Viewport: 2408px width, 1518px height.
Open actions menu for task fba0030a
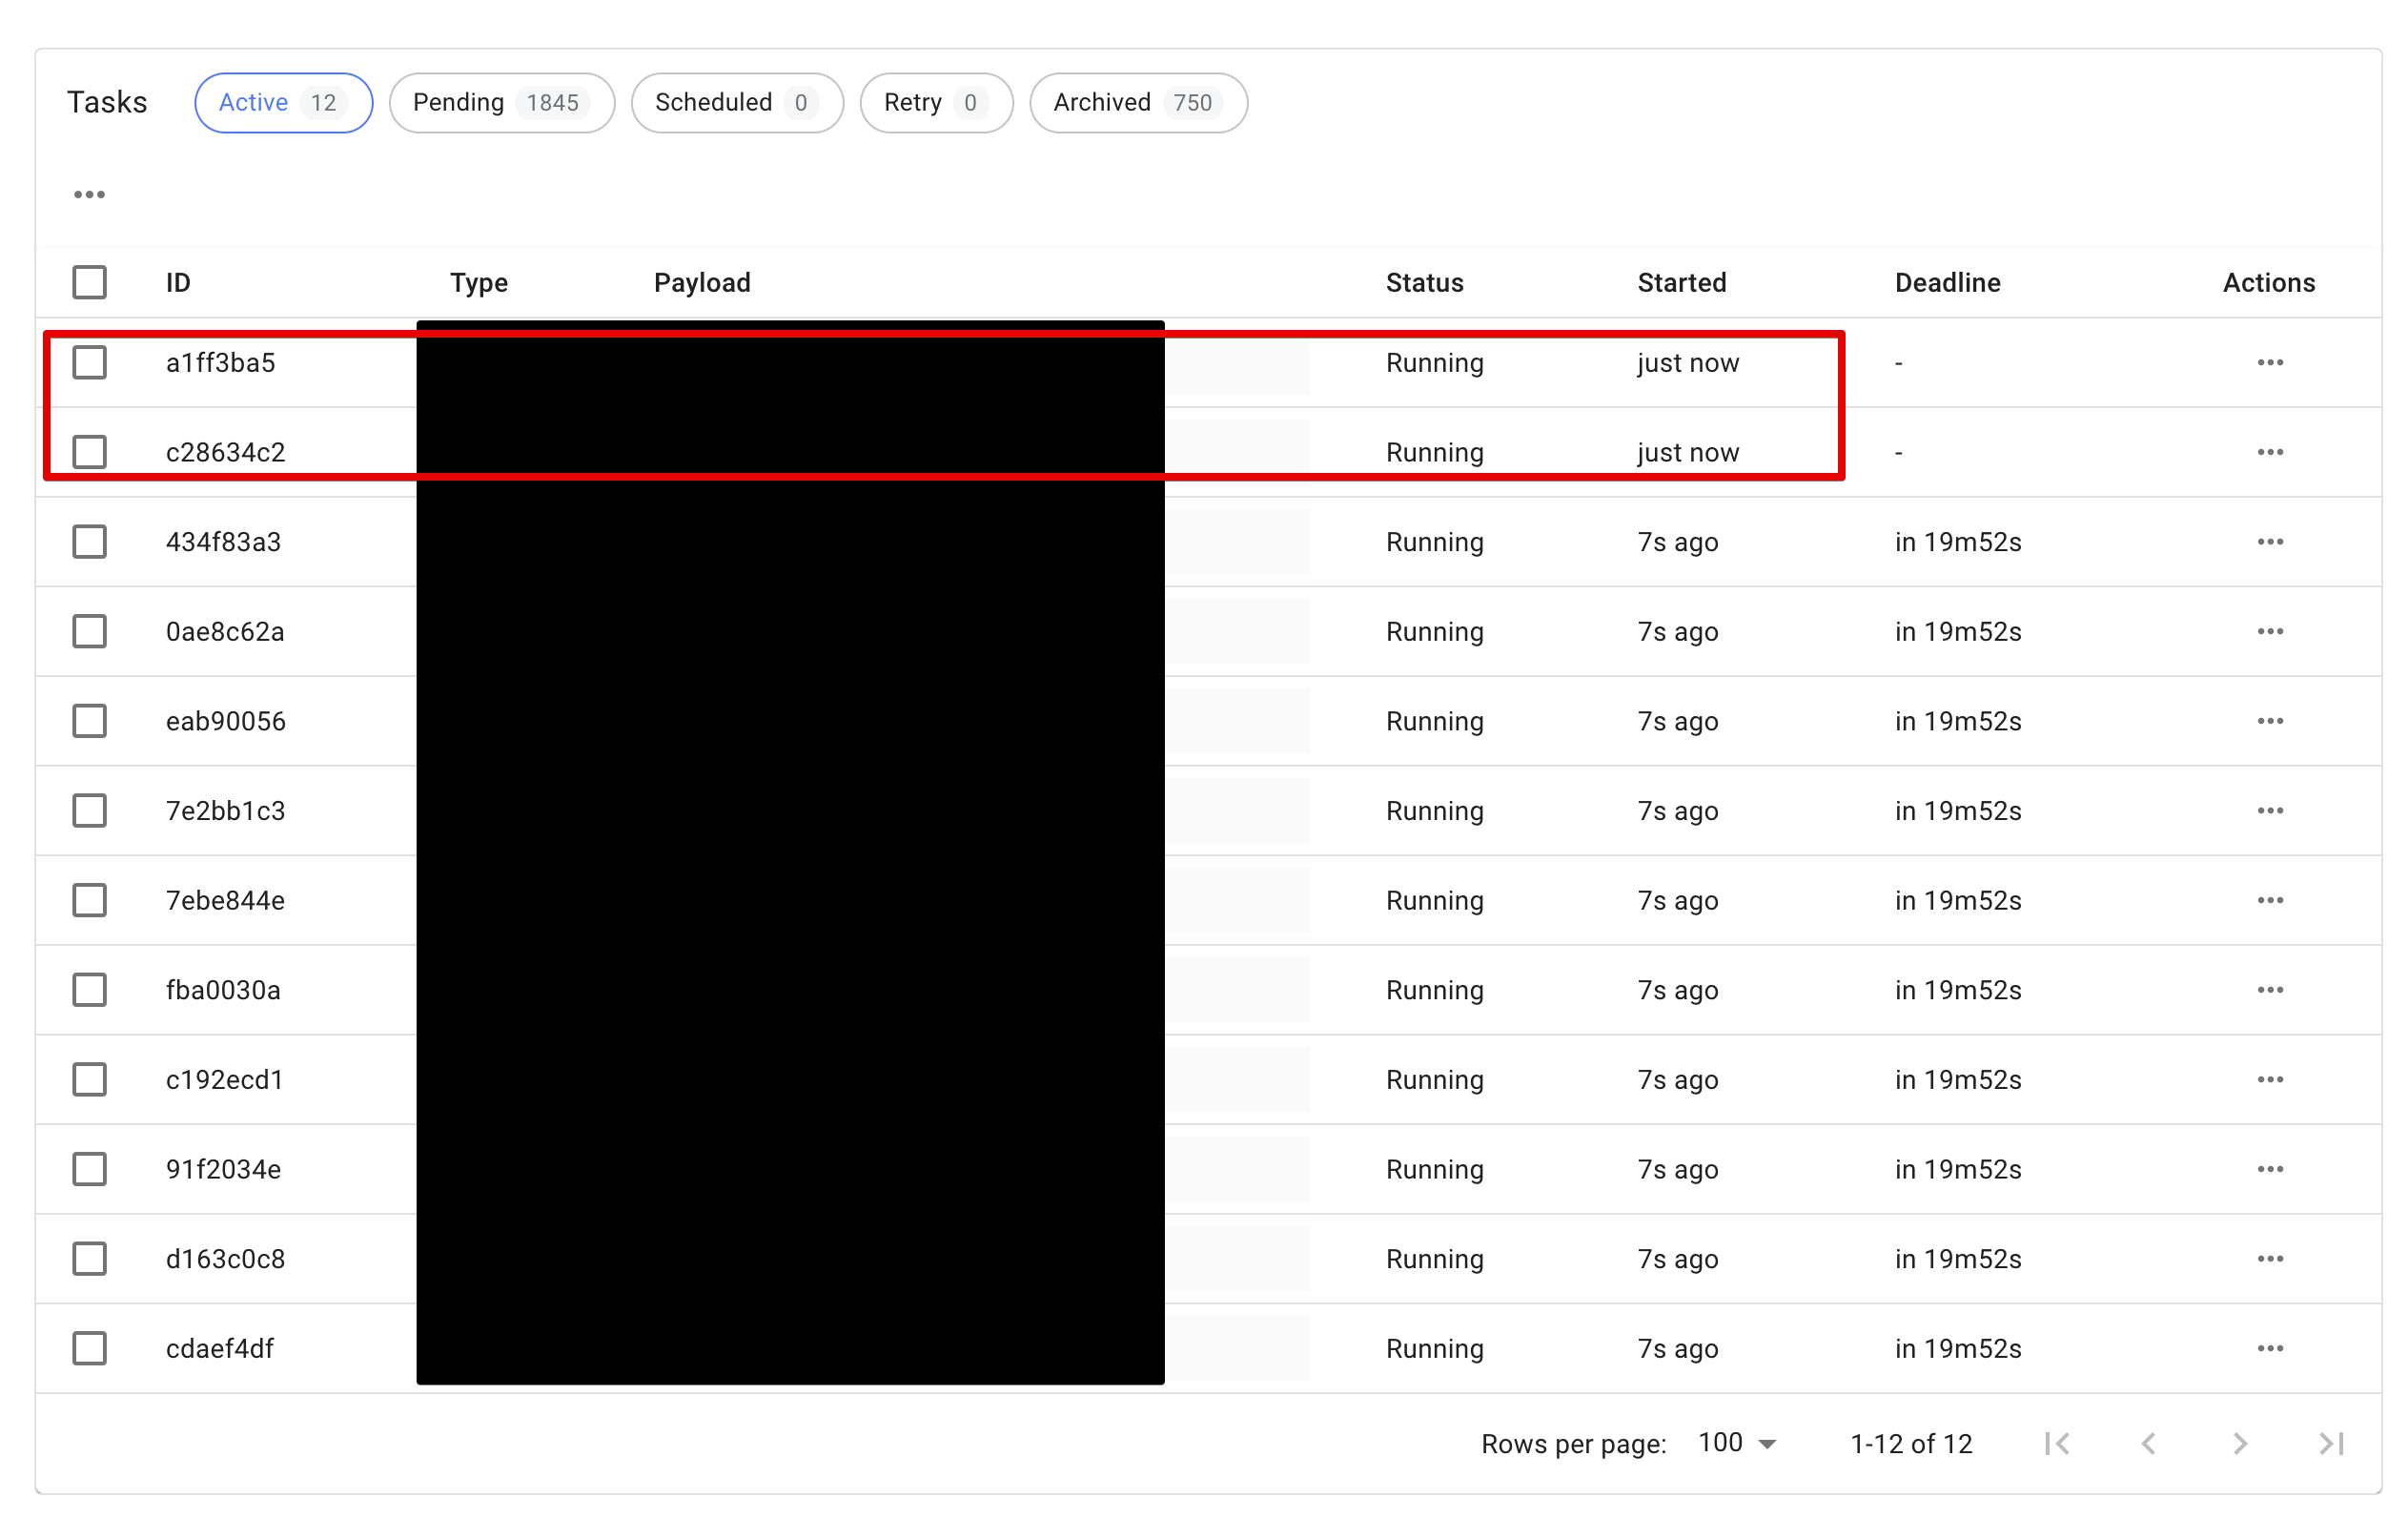[2269, 989]
